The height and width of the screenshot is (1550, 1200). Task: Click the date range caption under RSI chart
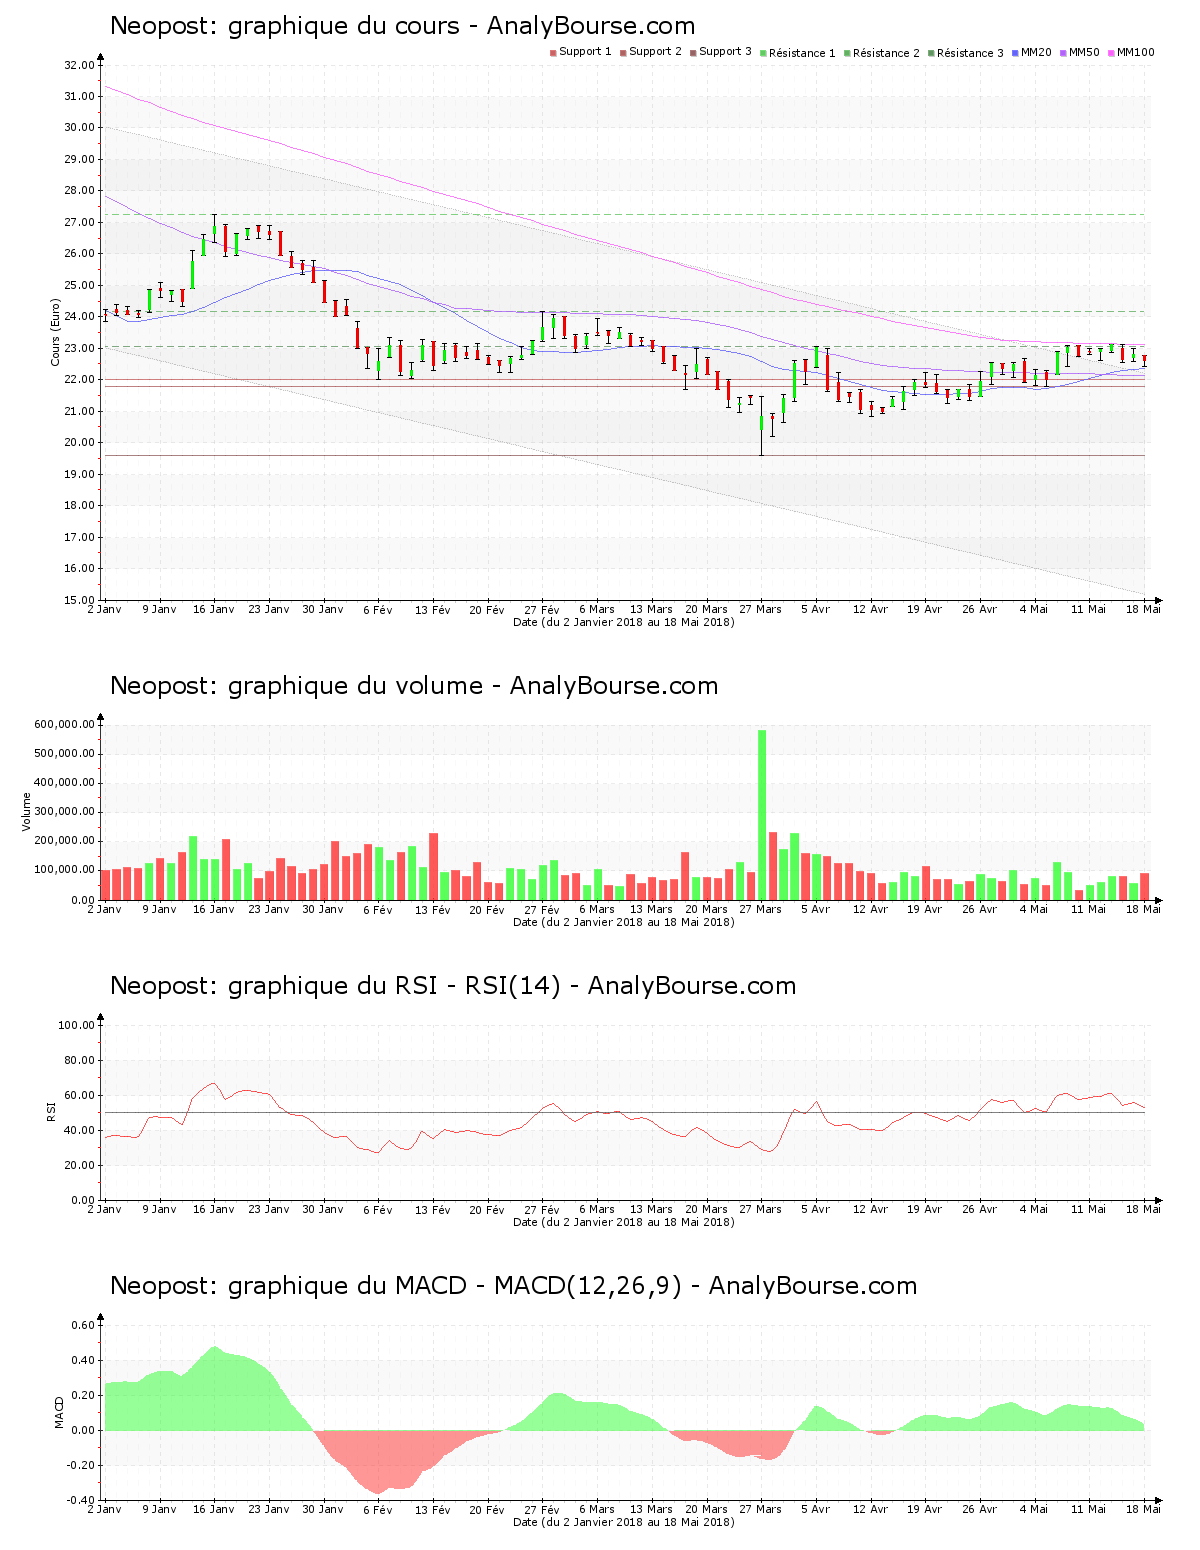click(x=623, y=1222)
